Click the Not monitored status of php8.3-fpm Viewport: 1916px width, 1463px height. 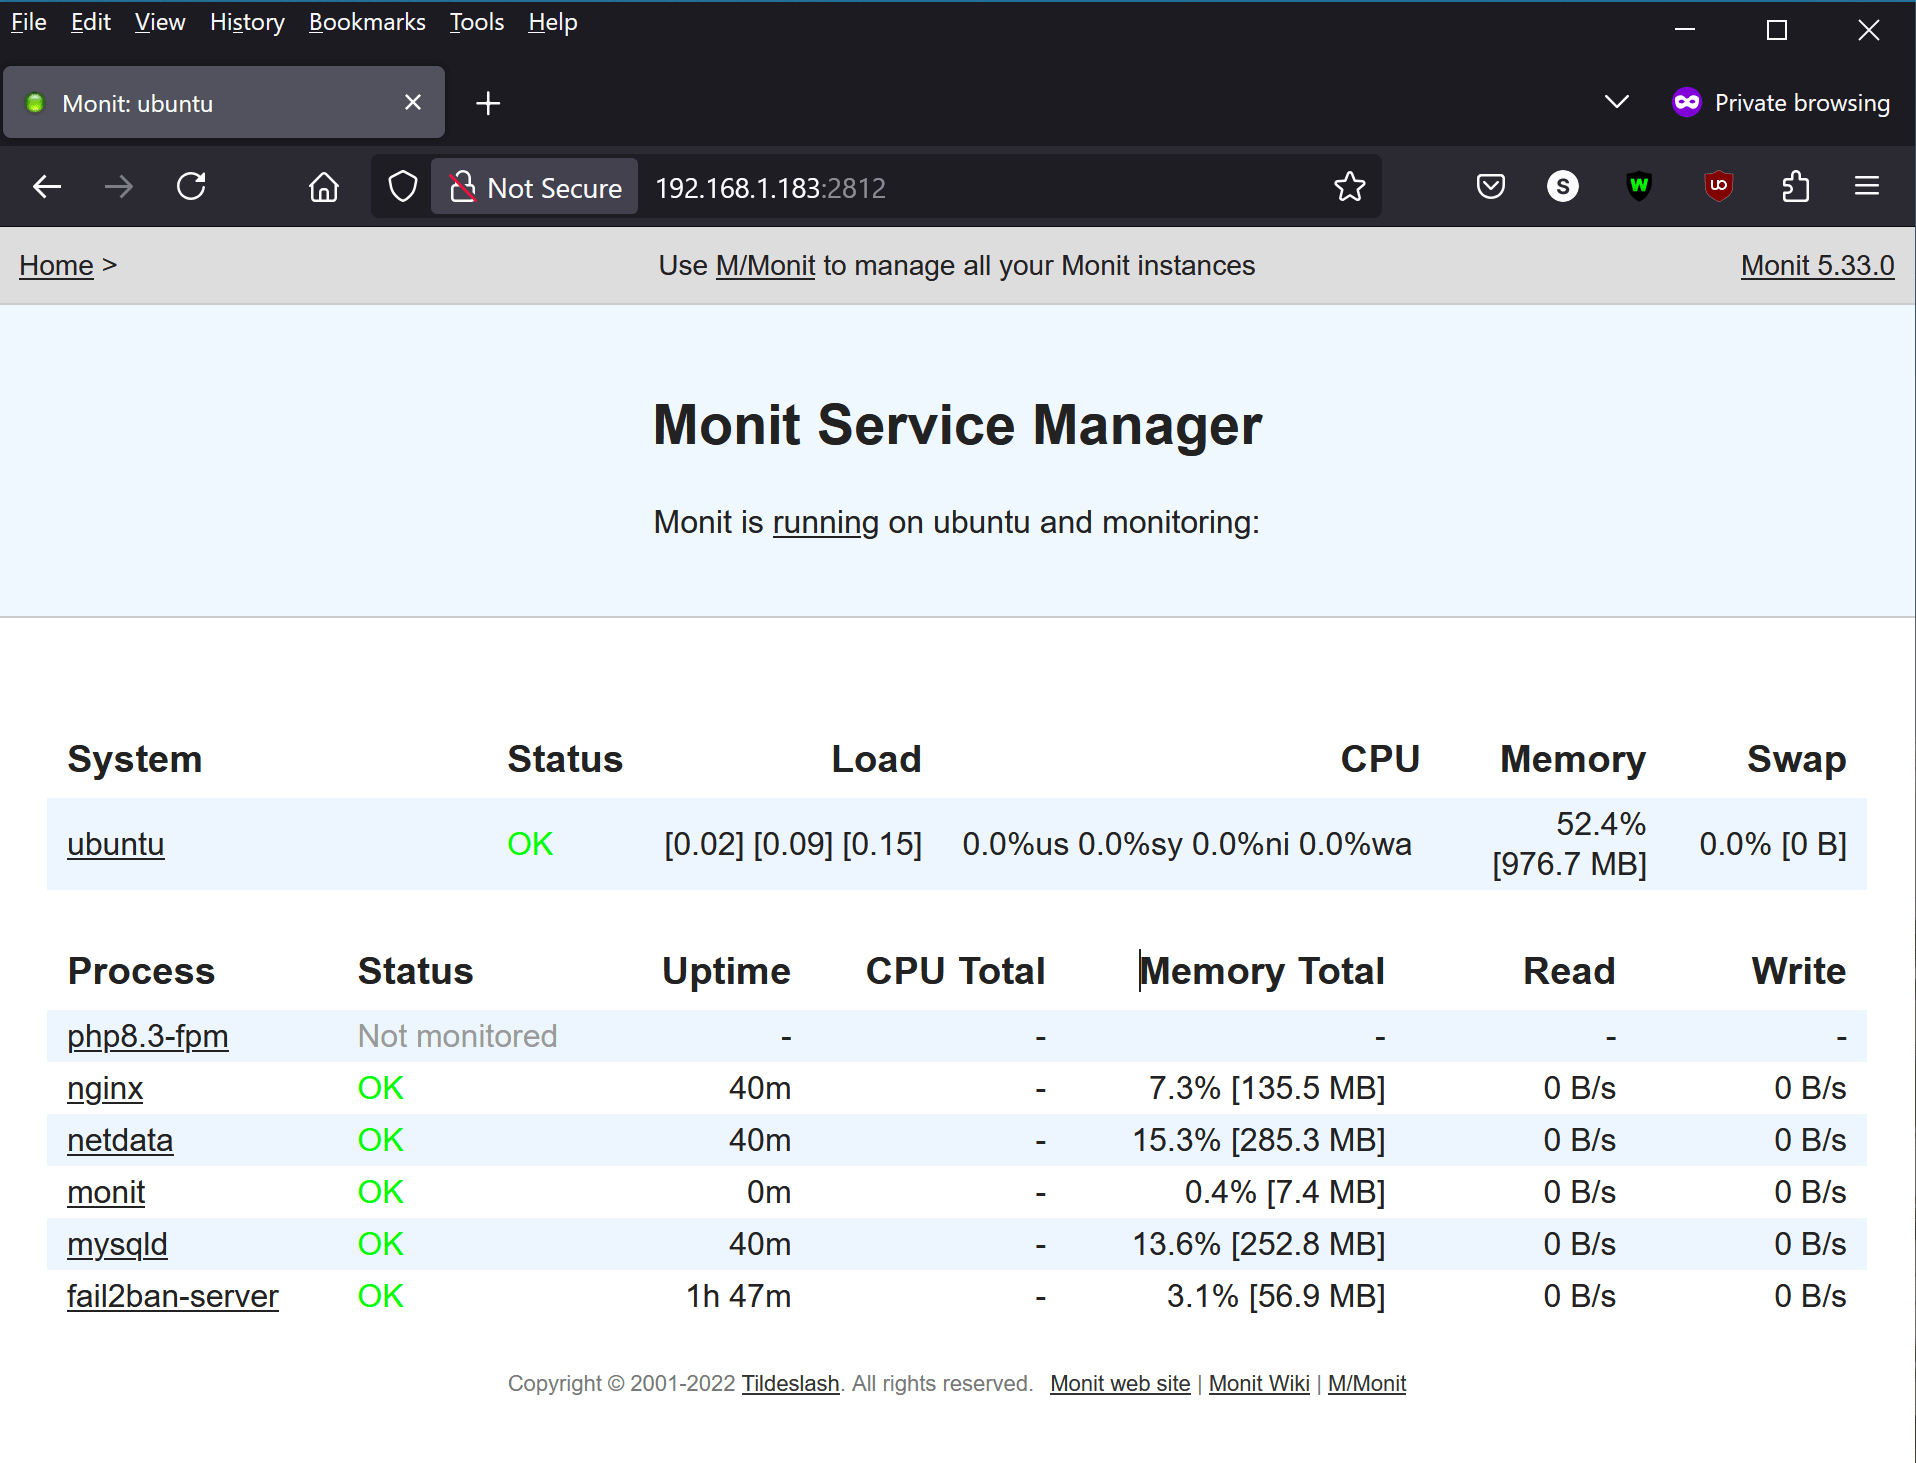(457, 1036)
